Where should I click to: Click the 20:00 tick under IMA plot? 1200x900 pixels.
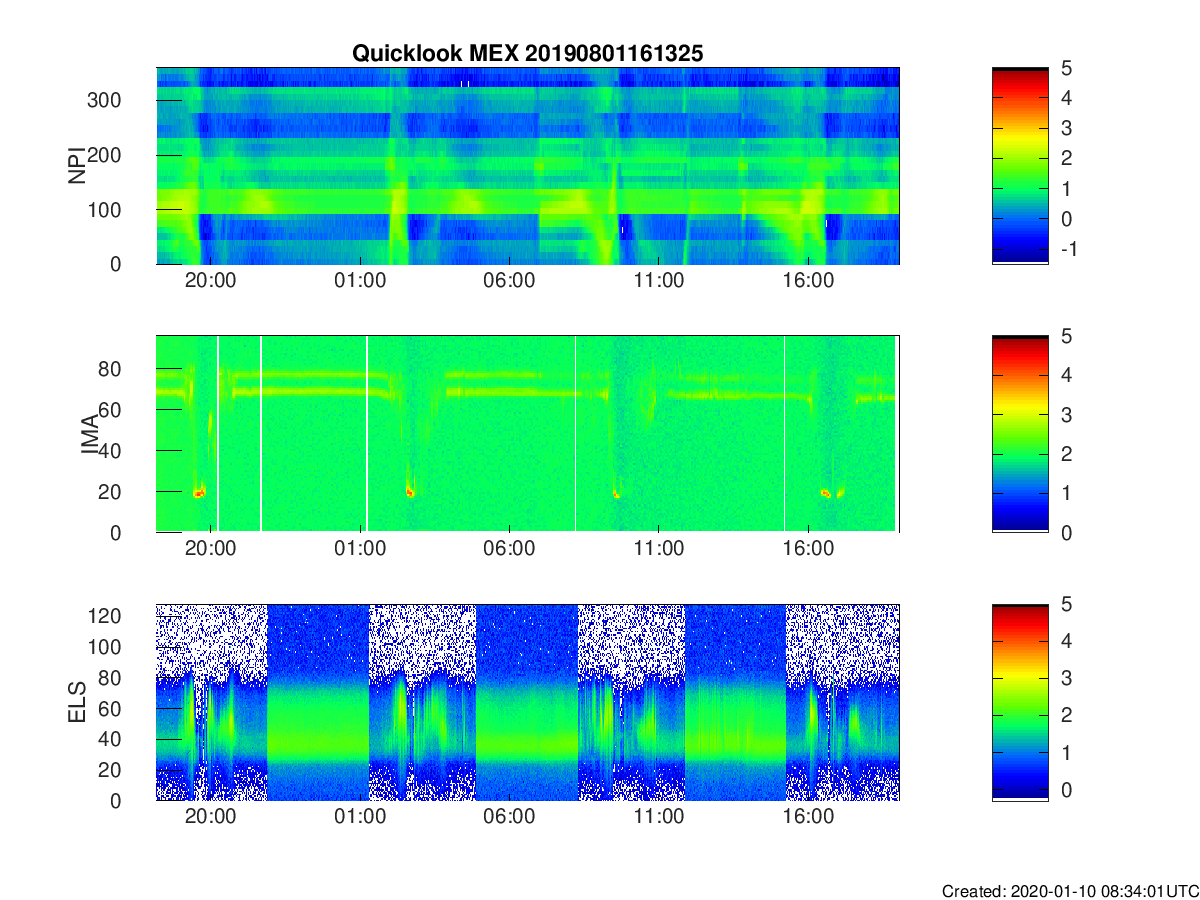click(x=210, y=548)
